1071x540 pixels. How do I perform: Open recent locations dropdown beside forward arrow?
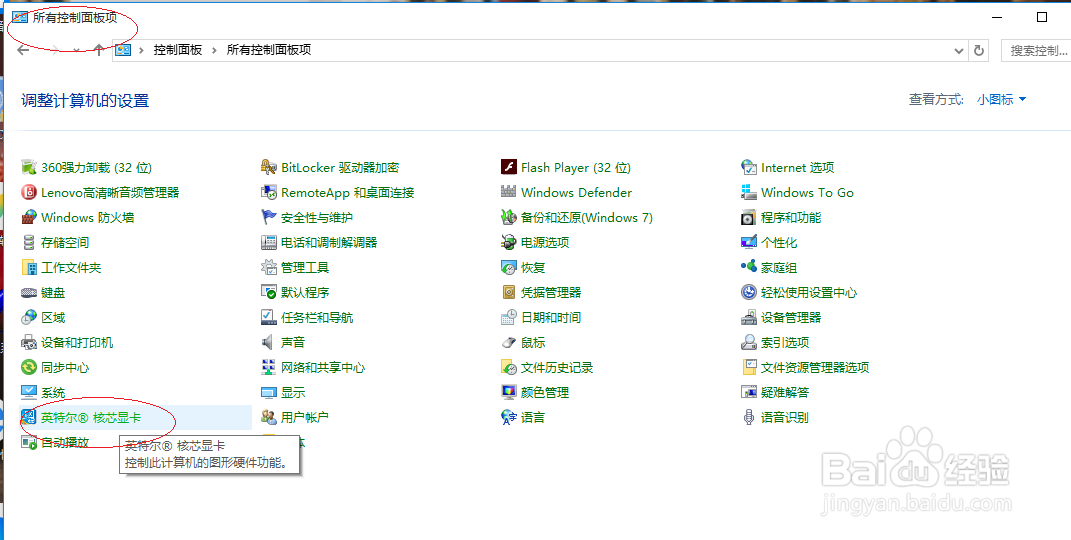click(76, 50)
